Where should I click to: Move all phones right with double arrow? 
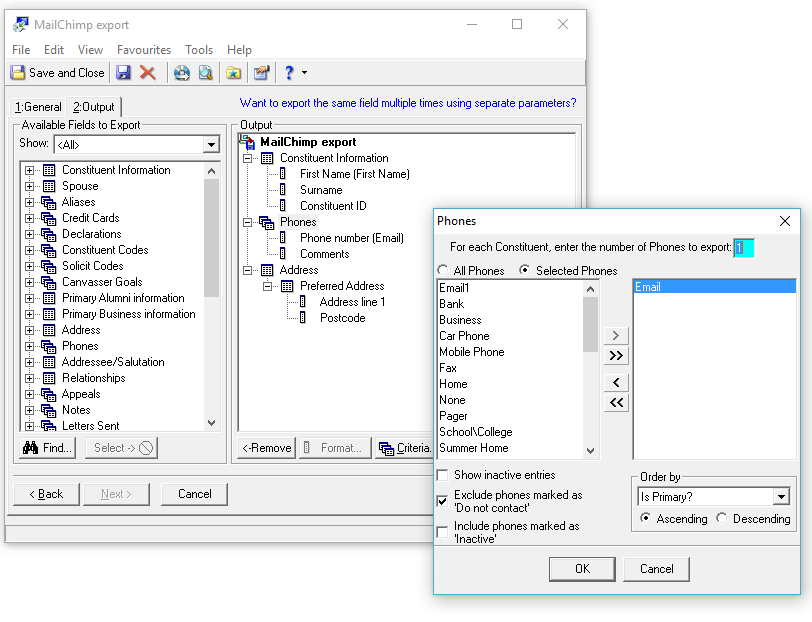pos(616,356)
